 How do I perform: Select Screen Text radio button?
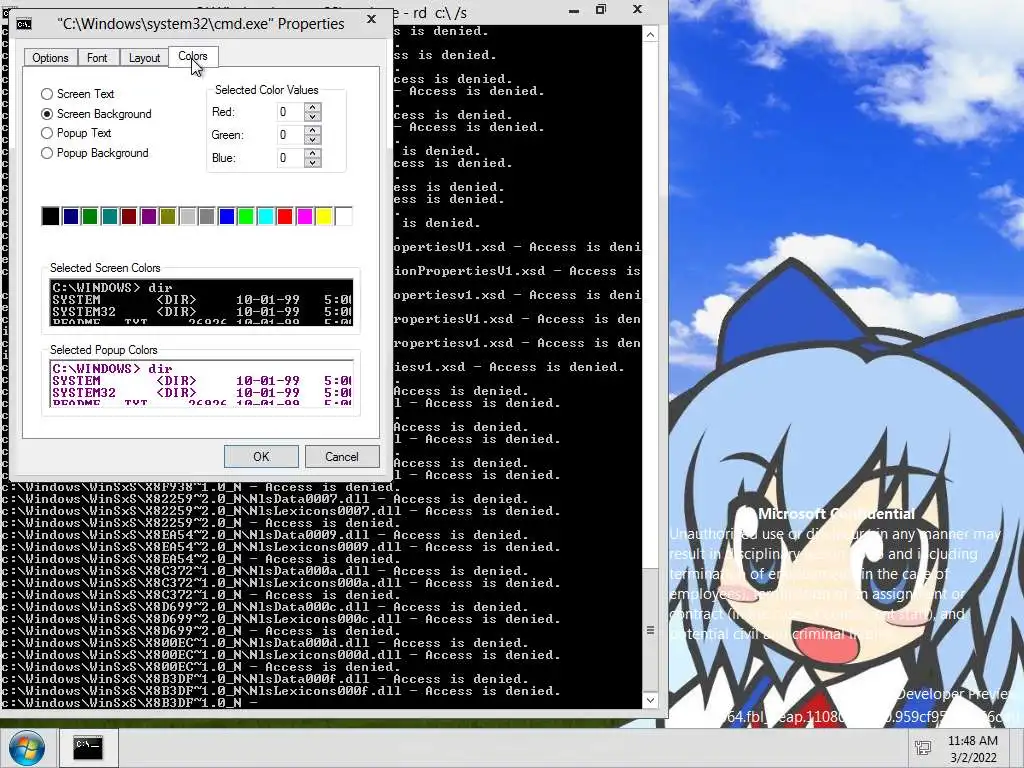coord(46,94)
